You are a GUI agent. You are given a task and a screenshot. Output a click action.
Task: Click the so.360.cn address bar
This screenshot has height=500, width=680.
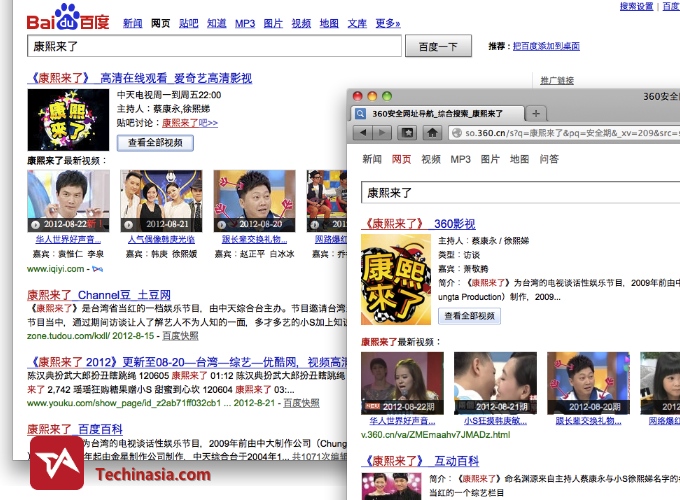[564, 133]
